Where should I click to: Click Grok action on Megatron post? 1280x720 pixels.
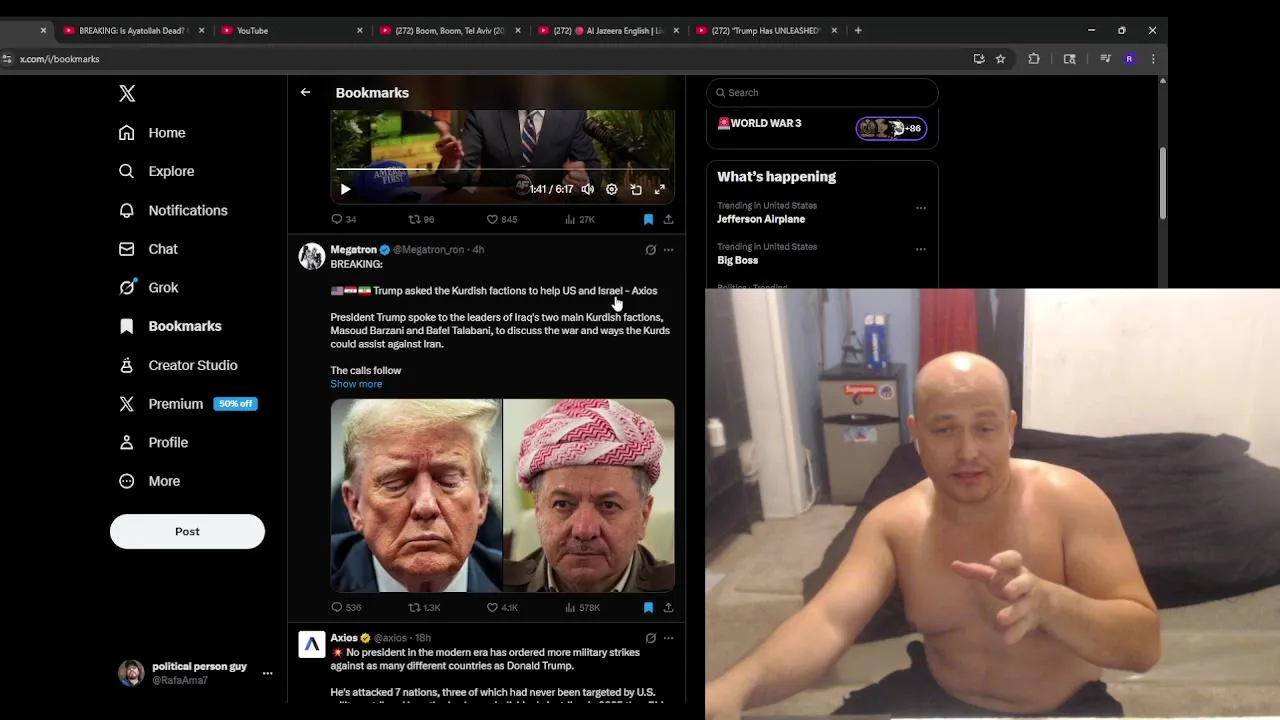click(x=650, y=250)
